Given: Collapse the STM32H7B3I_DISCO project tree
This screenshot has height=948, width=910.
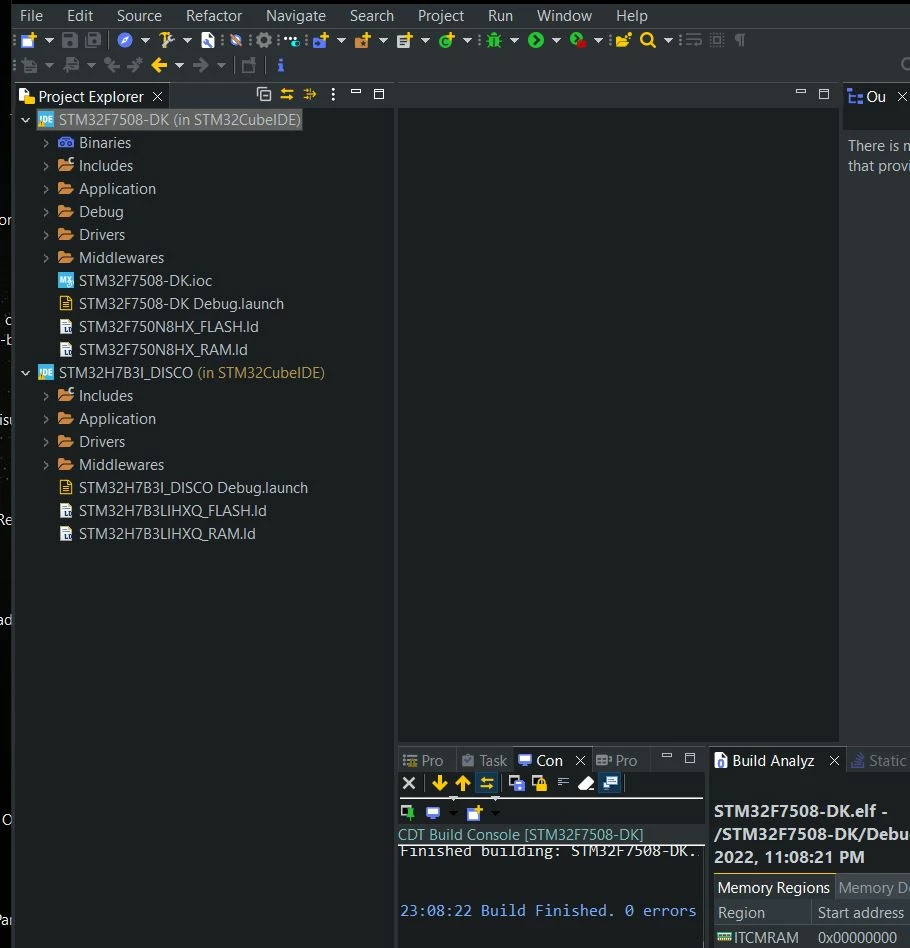Looking at the screenshot, I should (x=26, y=373).
